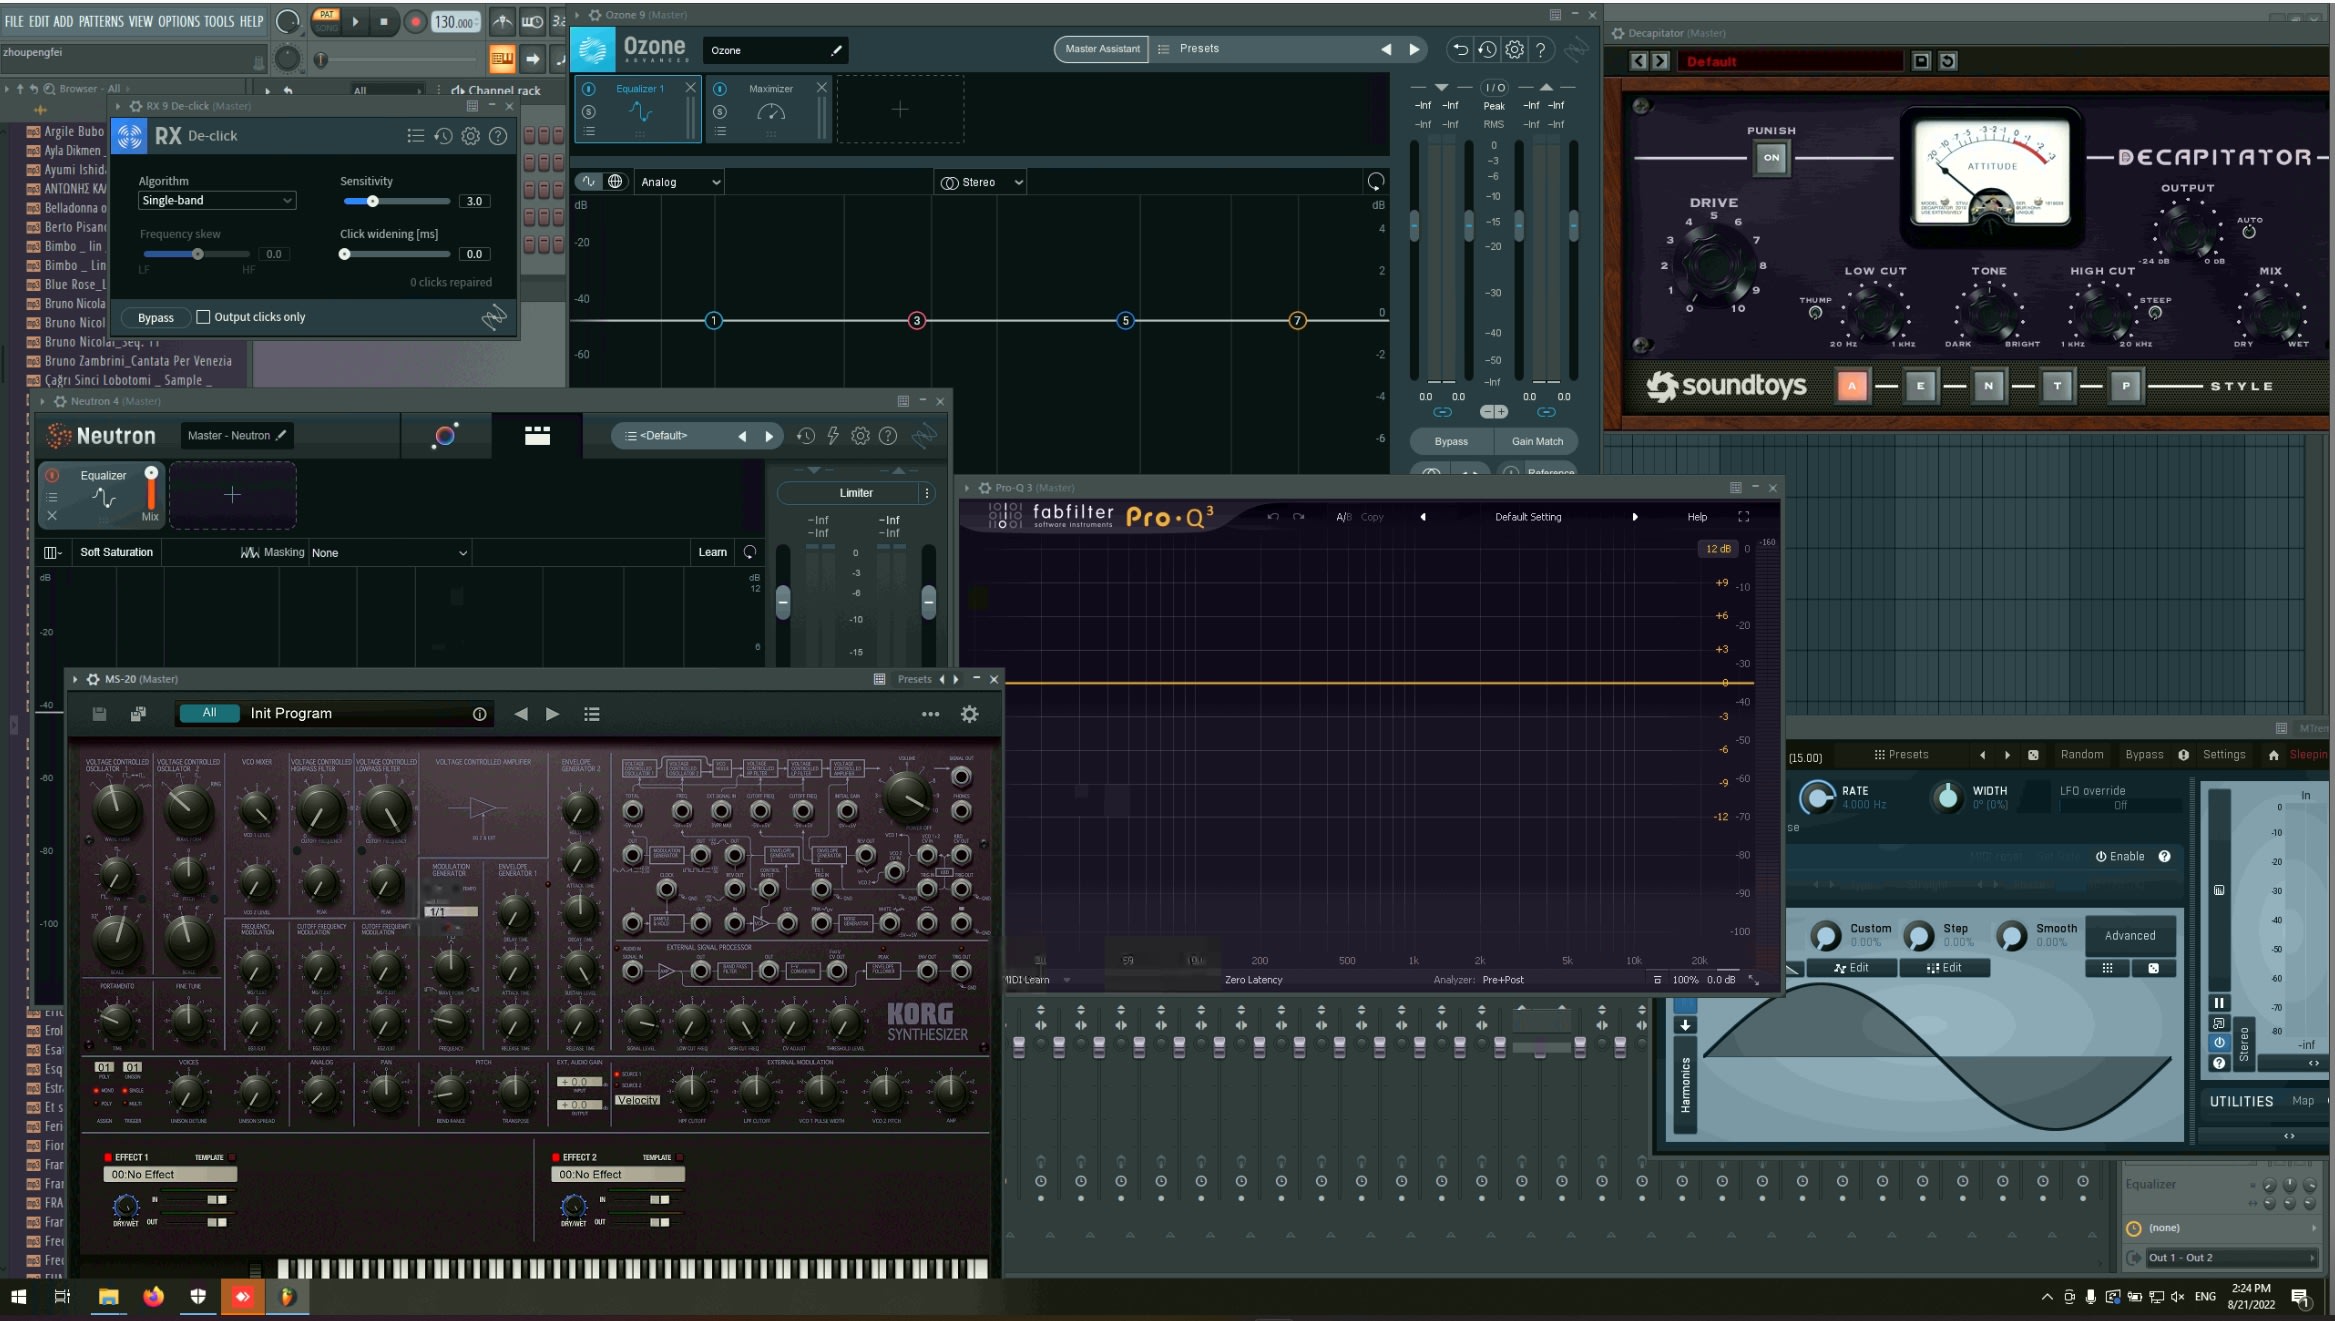This screenshot has width=2335, height=1321.
Task: Open the TOOLS menu
Action: click(x=218, y=21)
